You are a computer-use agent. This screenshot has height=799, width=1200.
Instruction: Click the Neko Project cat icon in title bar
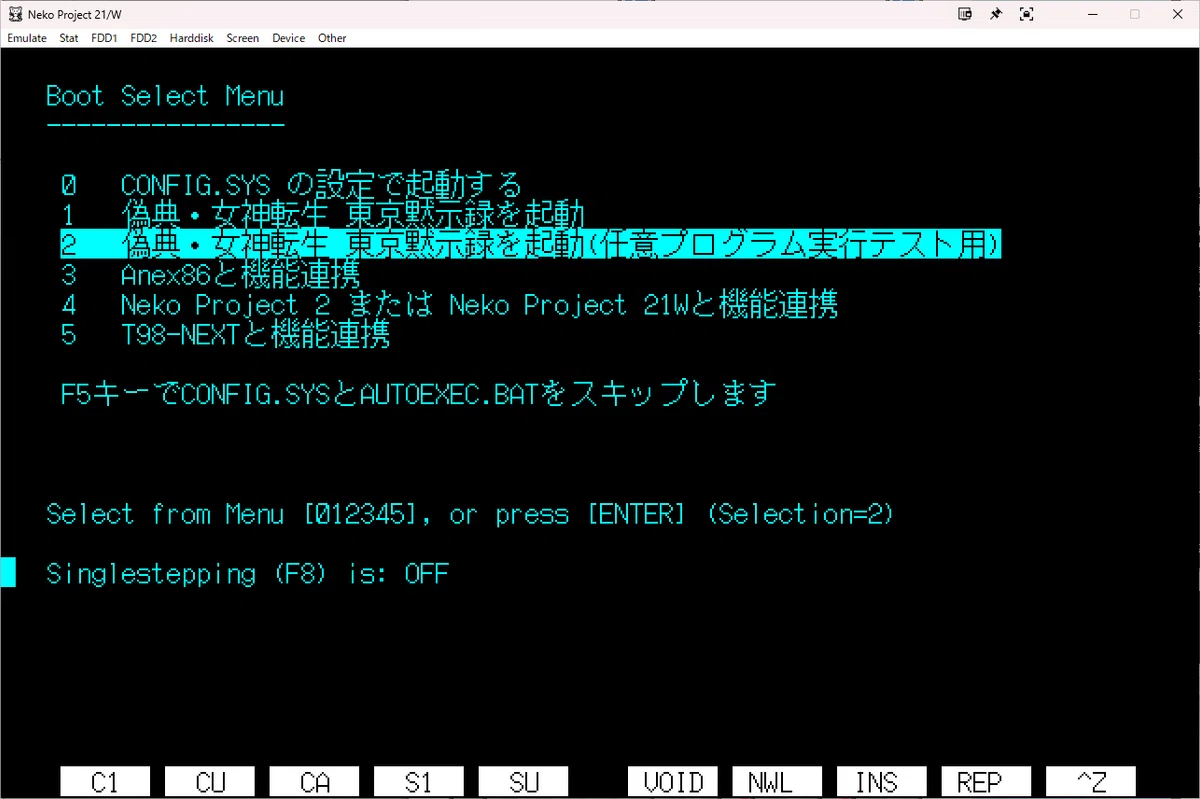pyautogui.click(x=15, y=14)
